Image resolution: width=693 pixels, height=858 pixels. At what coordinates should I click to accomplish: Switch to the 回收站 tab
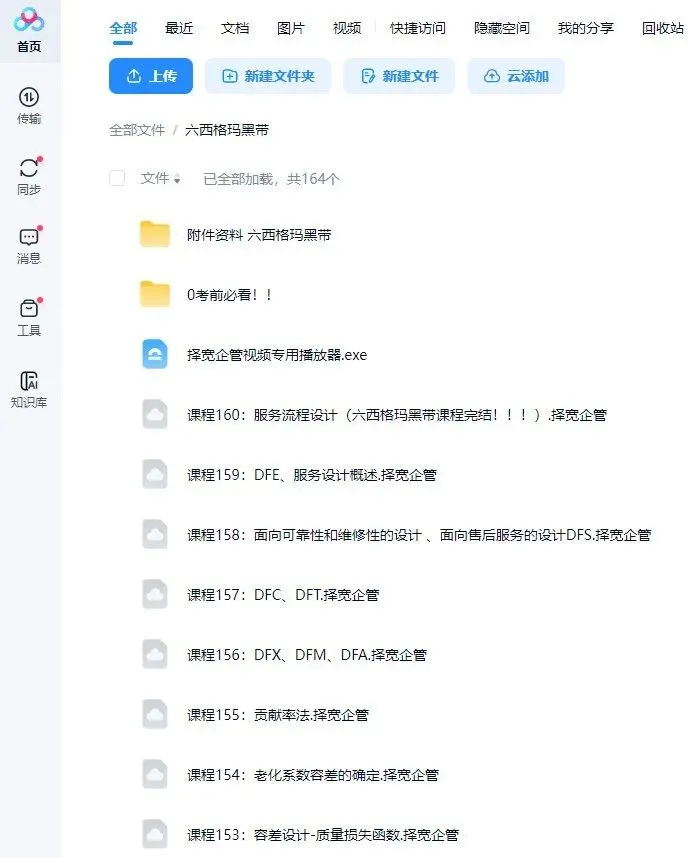pos(663,28)
